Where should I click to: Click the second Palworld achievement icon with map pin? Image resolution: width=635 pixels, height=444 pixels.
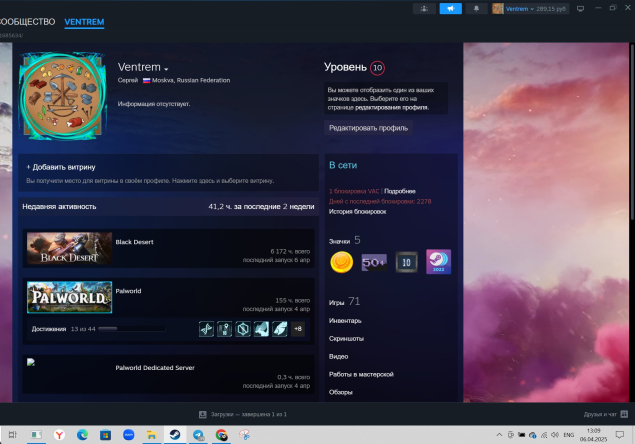(x=224, y=329)
